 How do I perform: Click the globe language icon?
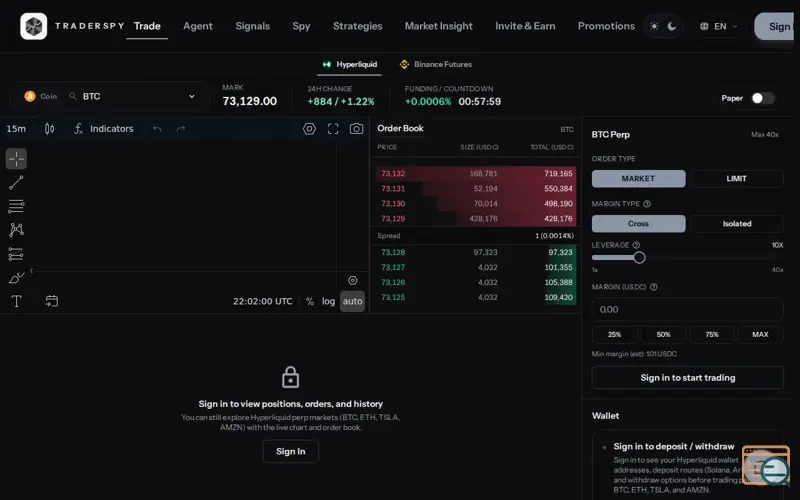tap(704, 26)
